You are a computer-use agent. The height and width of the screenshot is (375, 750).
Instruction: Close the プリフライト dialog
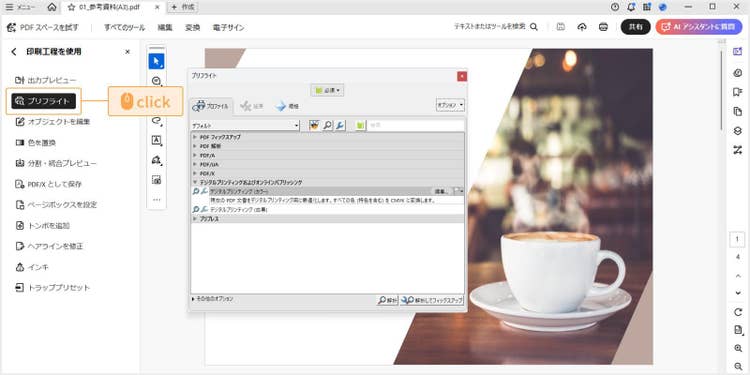coord(462,76)
